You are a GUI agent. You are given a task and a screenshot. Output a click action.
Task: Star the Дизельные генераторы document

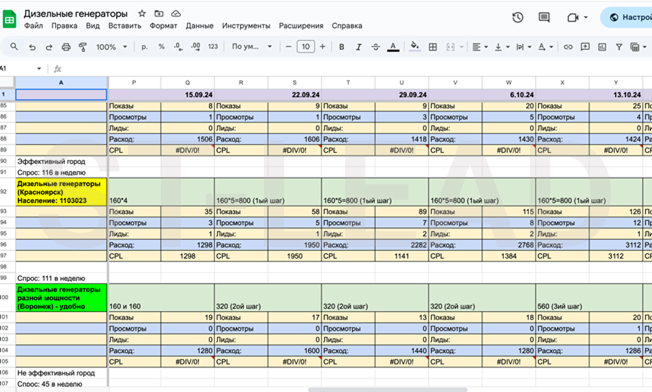142,14
